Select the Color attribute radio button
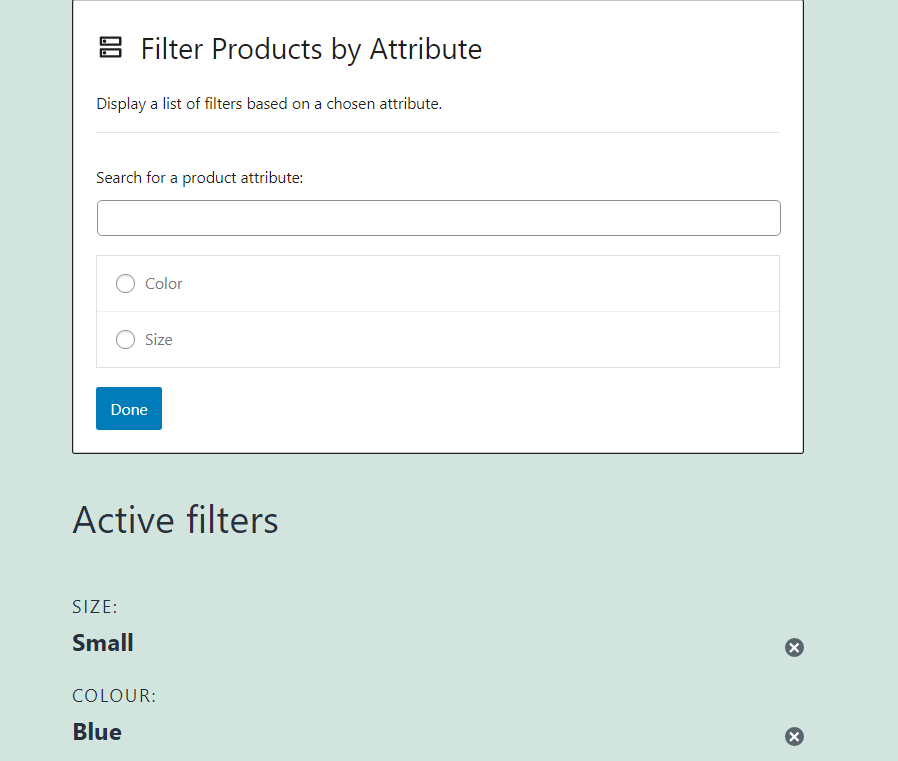 [x=125, y=283]
